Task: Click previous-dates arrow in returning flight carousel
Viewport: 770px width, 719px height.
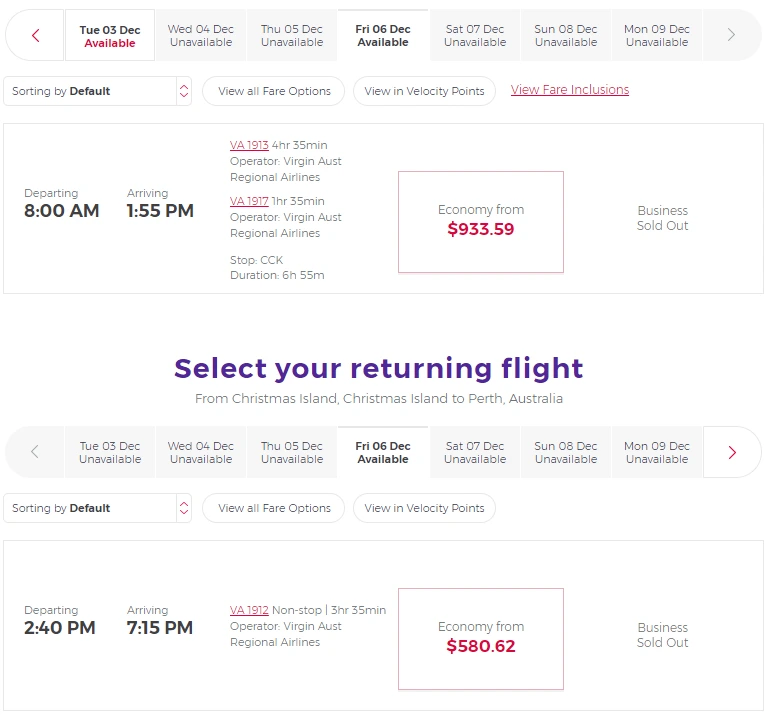Action: coord(35,452)
